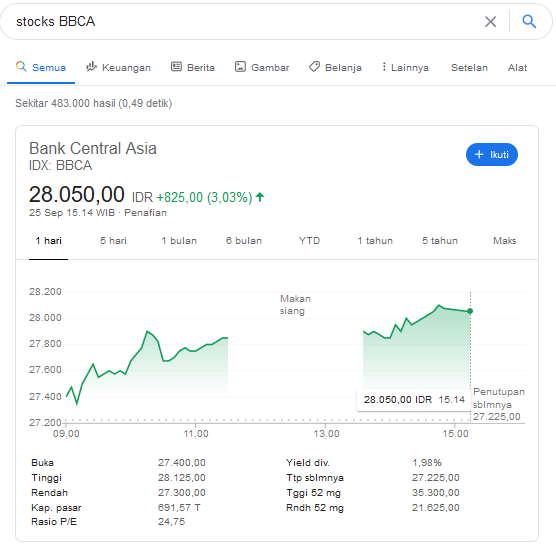Image resolution: width=556 pixels, height=544 pixels.
Task: Click the green data point on chart
Action: pos(470,311)
